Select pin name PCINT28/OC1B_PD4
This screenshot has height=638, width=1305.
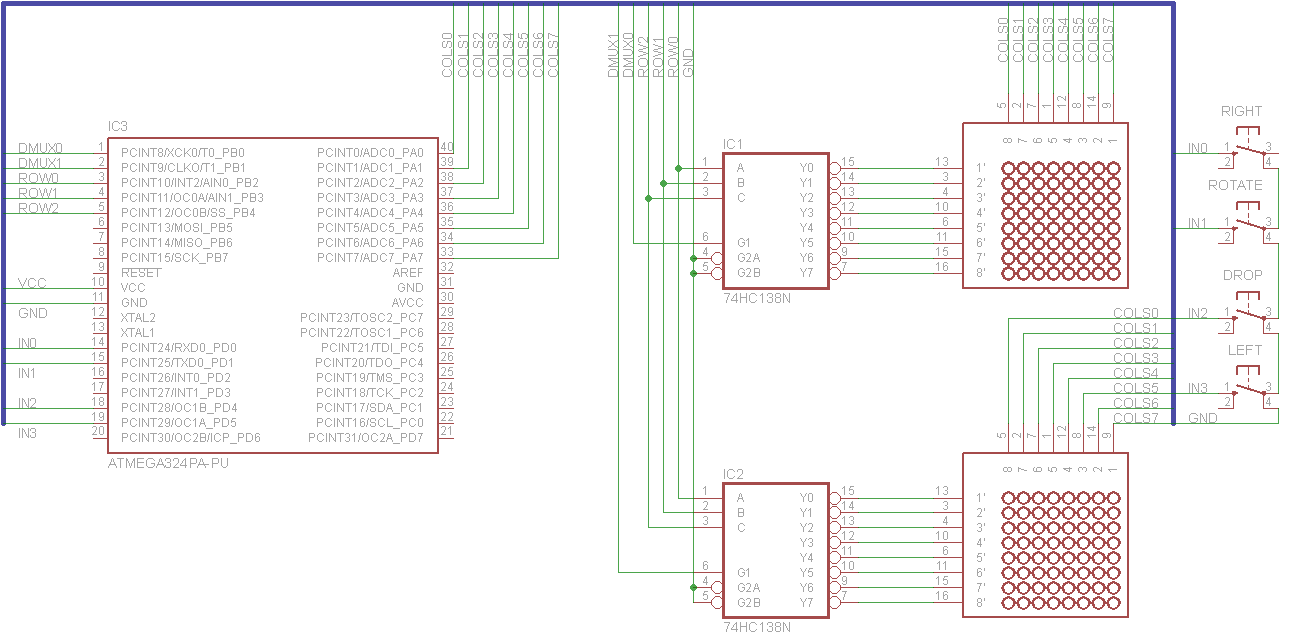click(179, 407)
